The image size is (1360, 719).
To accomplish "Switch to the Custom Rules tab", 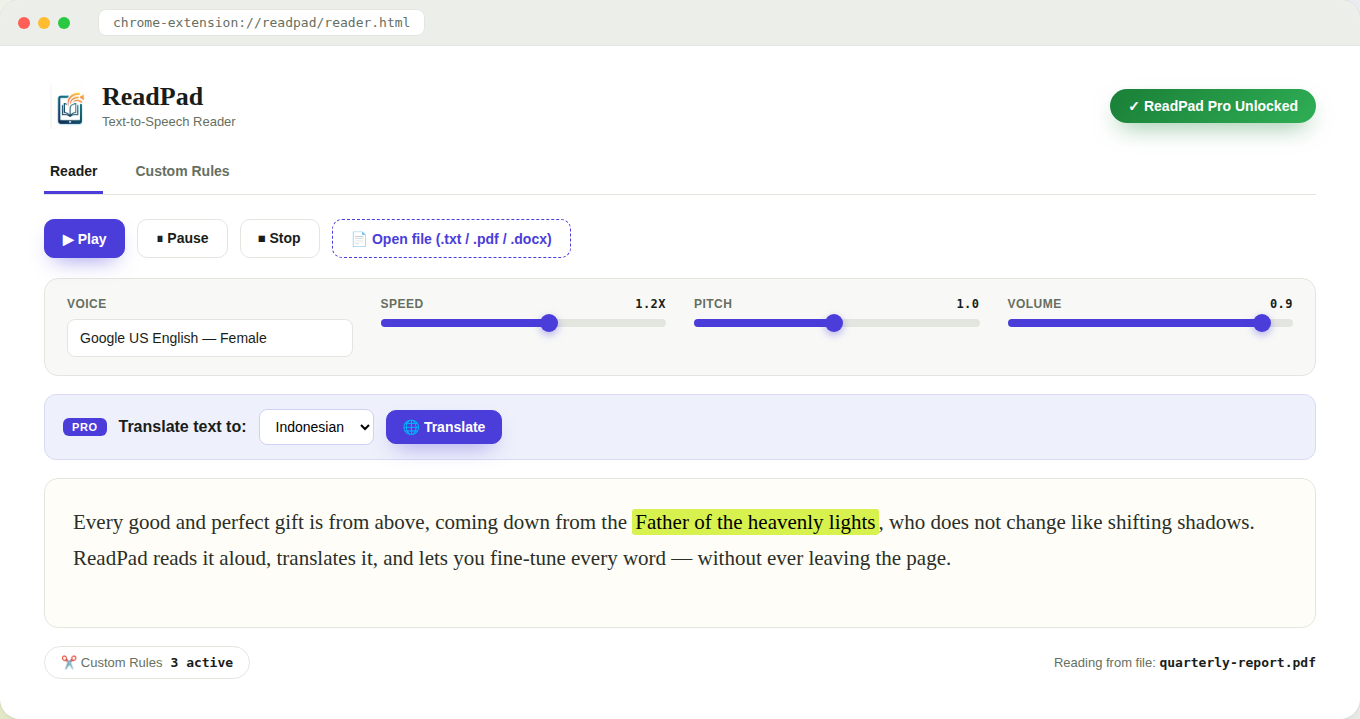I will (182, 171).
